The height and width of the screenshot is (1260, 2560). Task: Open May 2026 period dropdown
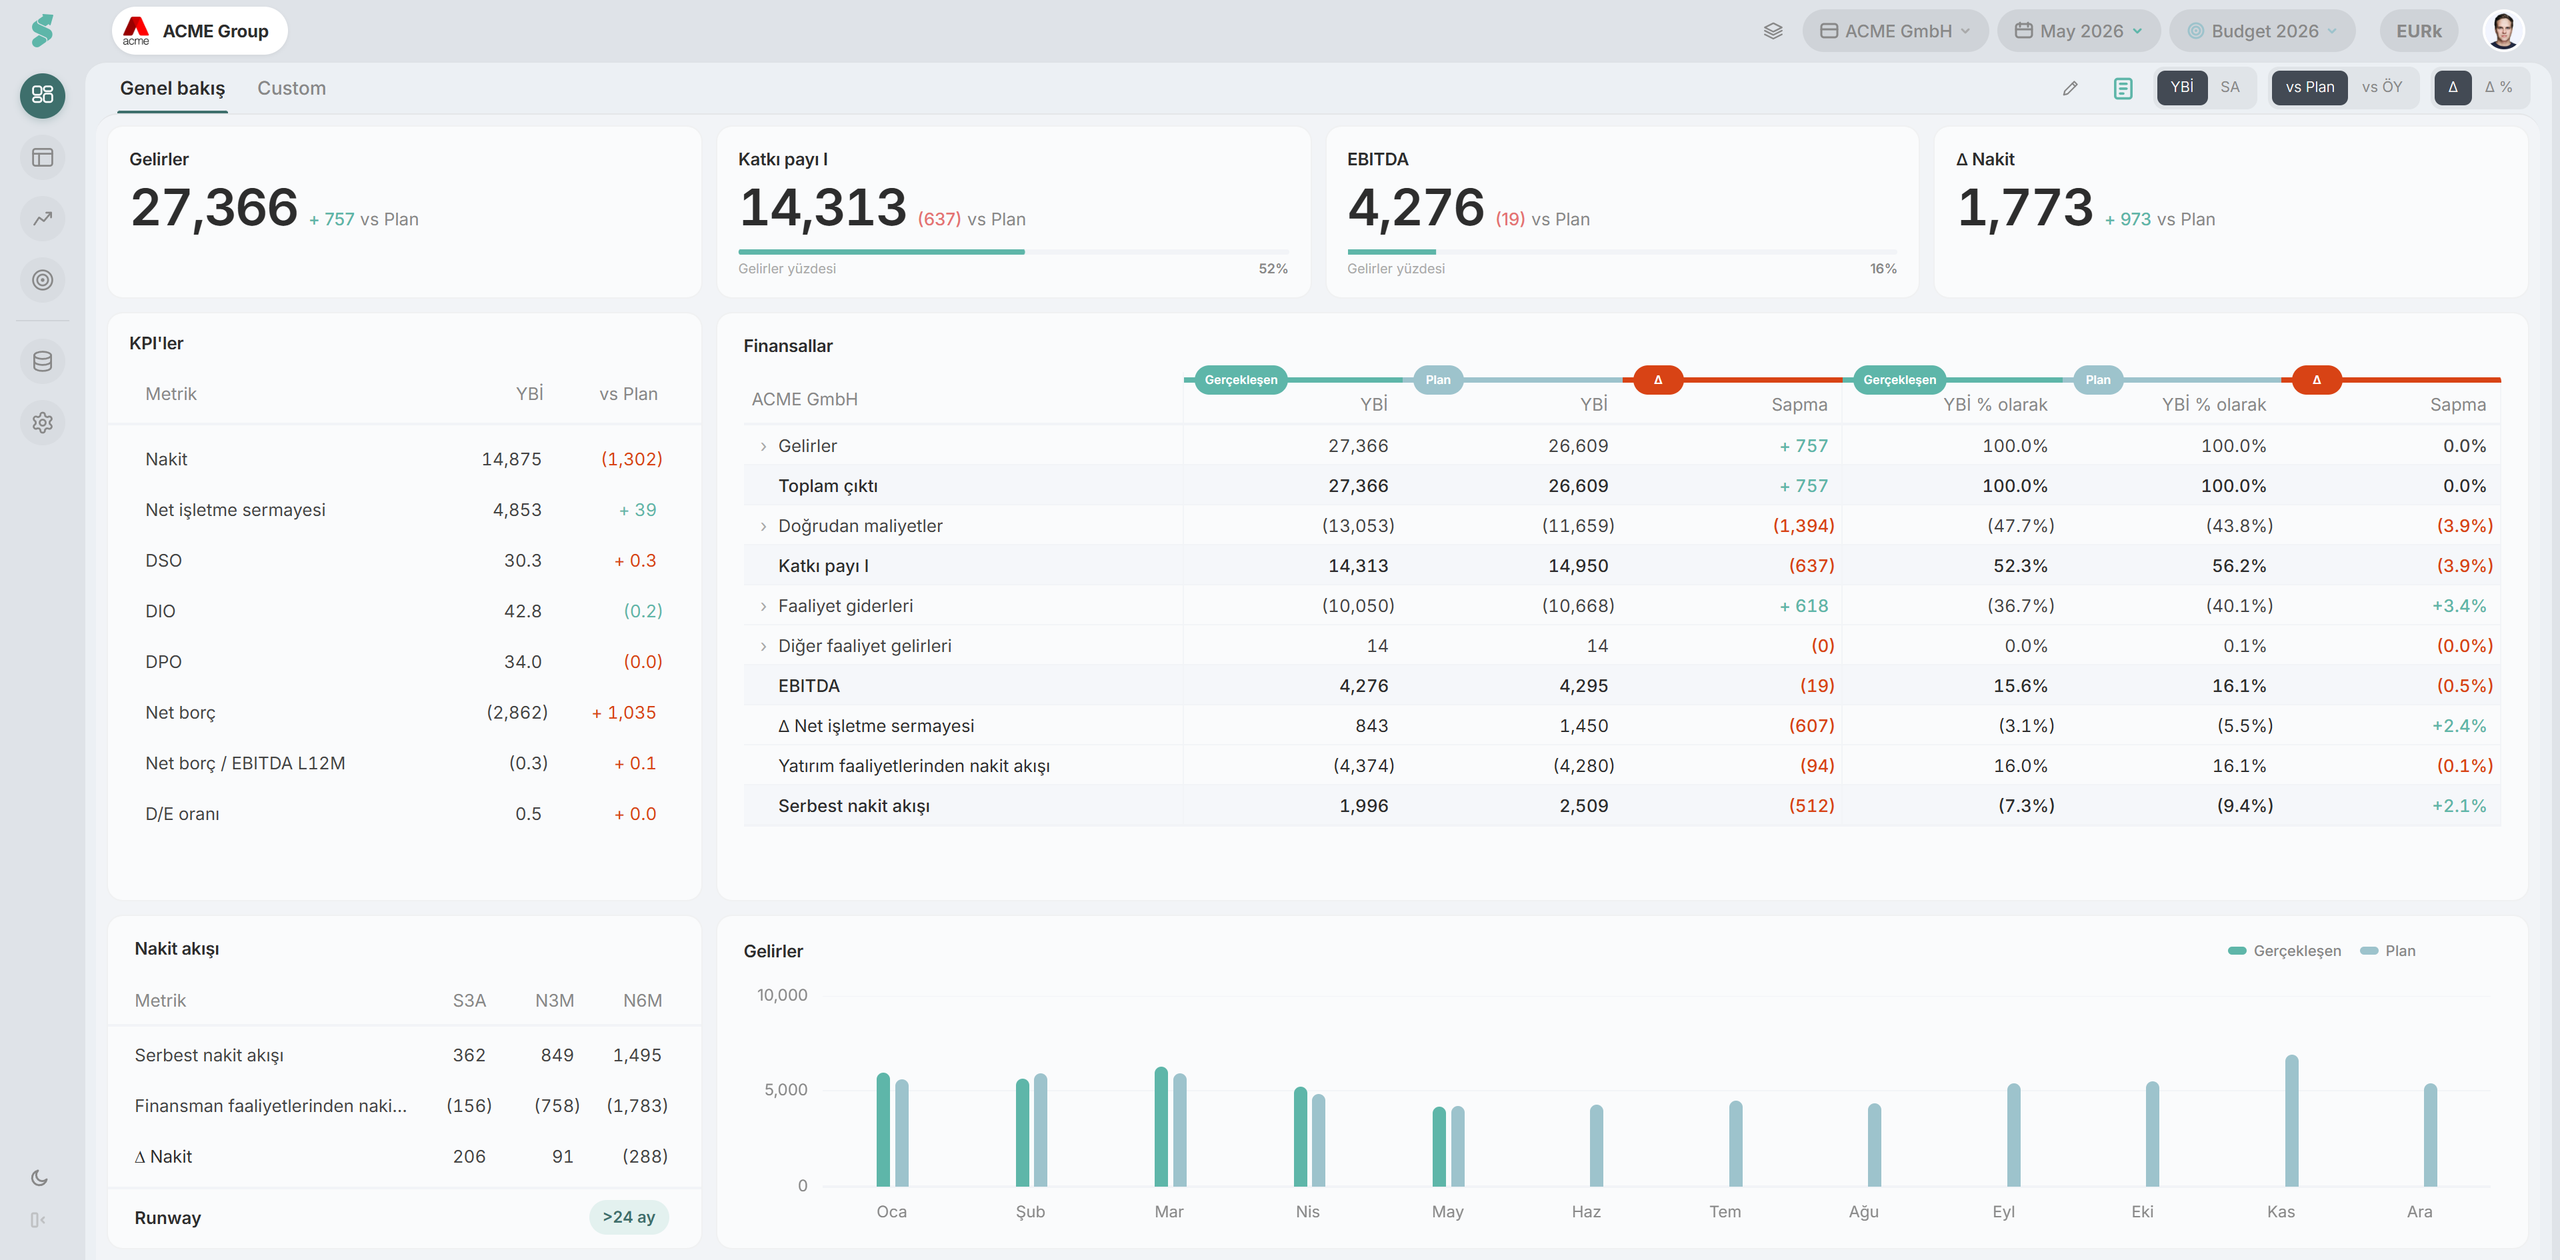point(2079,31)
